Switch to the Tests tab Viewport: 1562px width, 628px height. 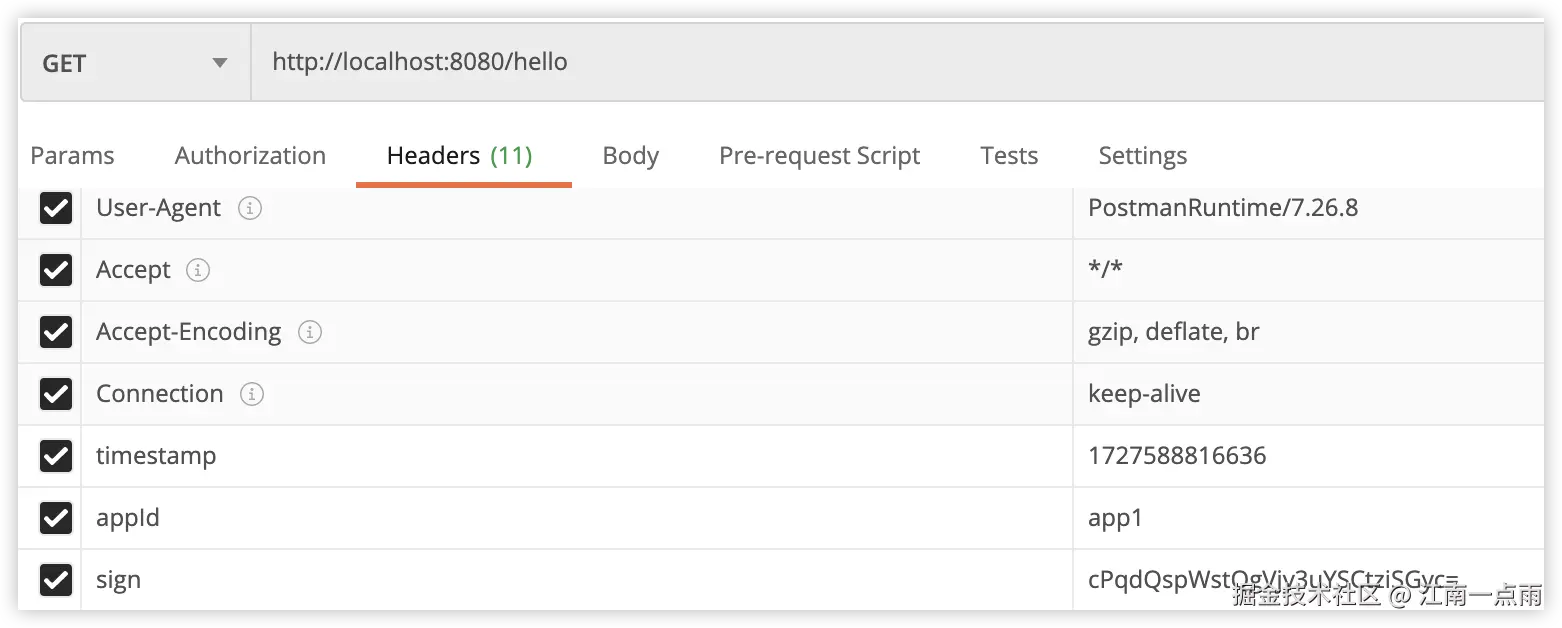click(1009, 156)
